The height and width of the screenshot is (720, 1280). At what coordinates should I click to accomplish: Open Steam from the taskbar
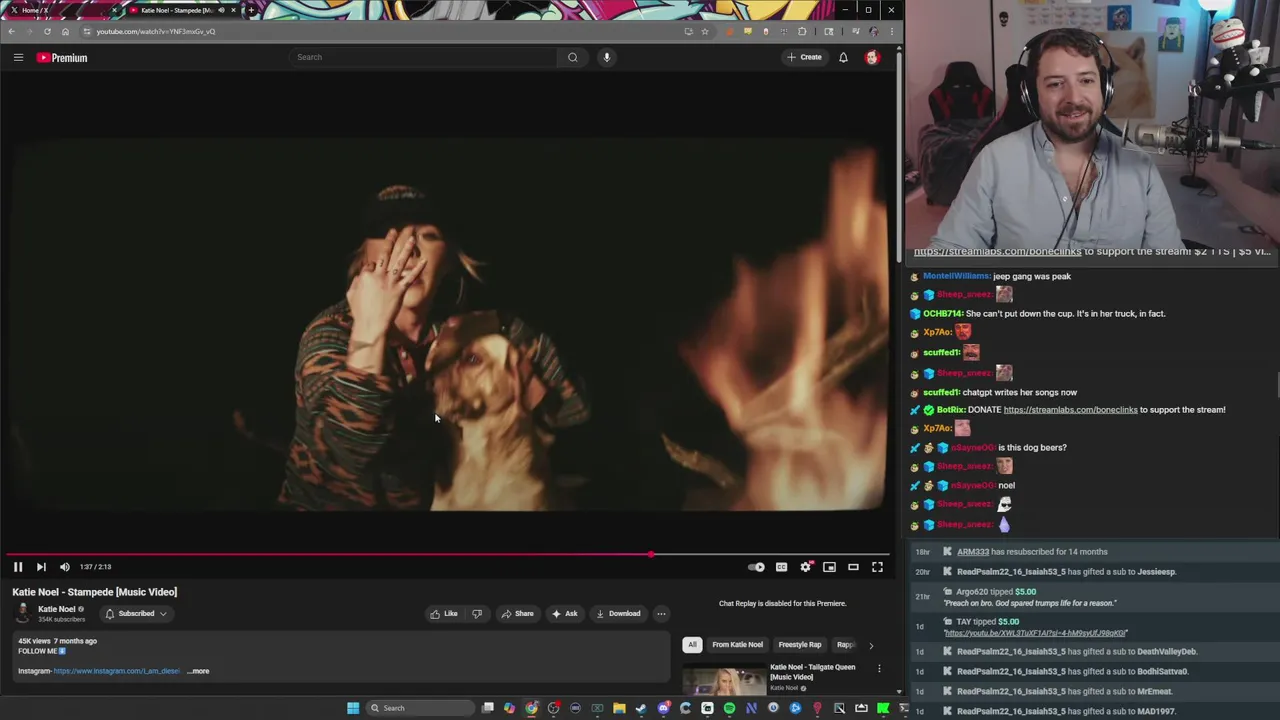(x=641, y=708)
